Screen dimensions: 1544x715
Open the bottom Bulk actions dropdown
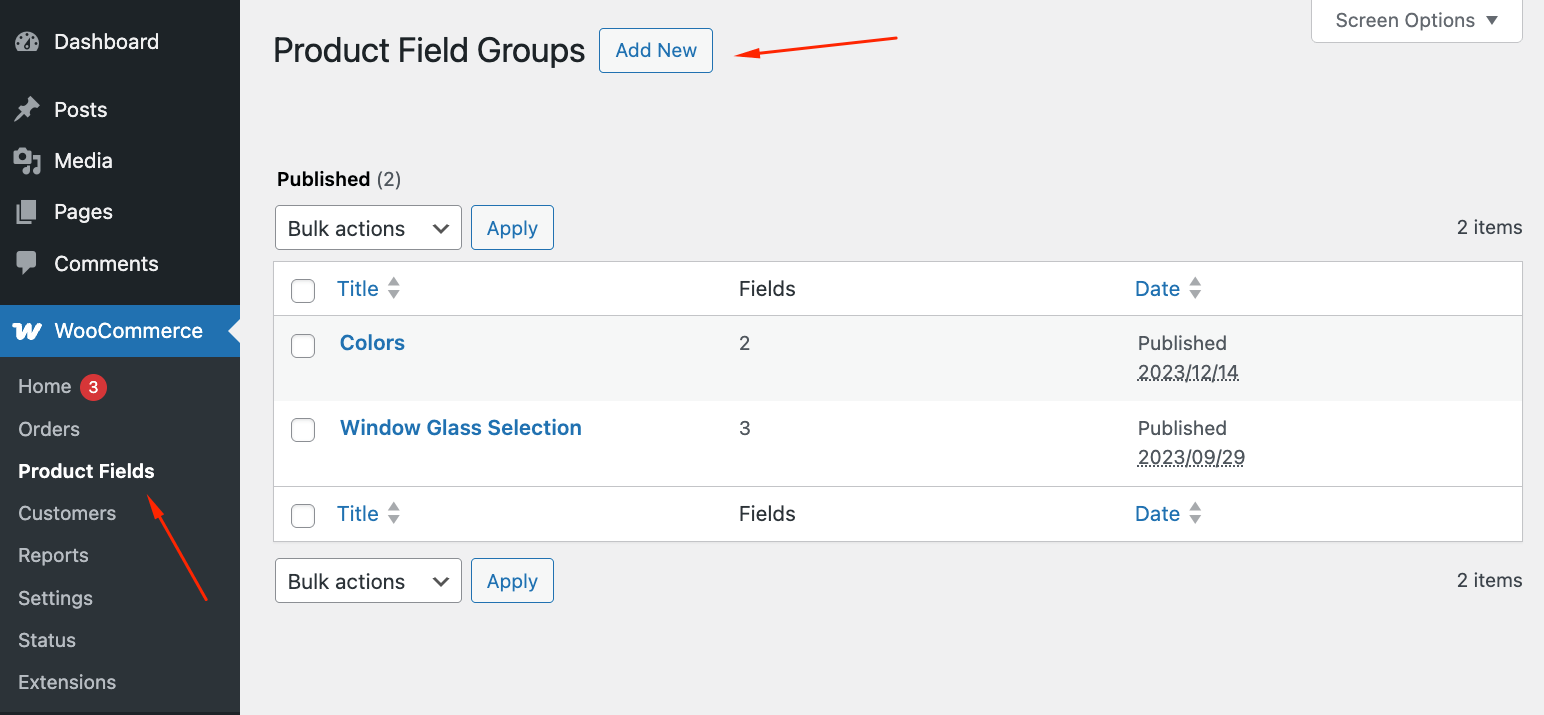[368, 580]
